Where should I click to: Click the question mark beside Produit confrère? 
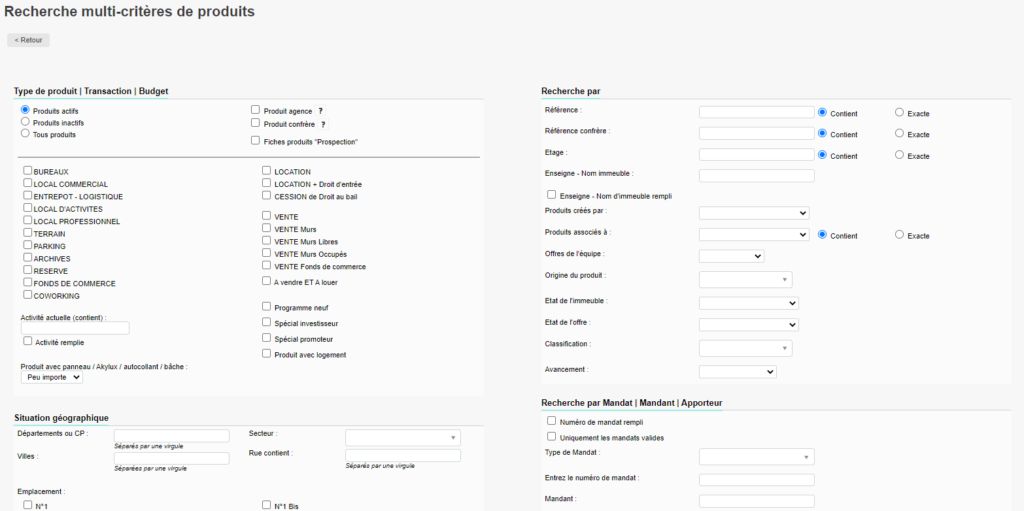click(323, 125)
